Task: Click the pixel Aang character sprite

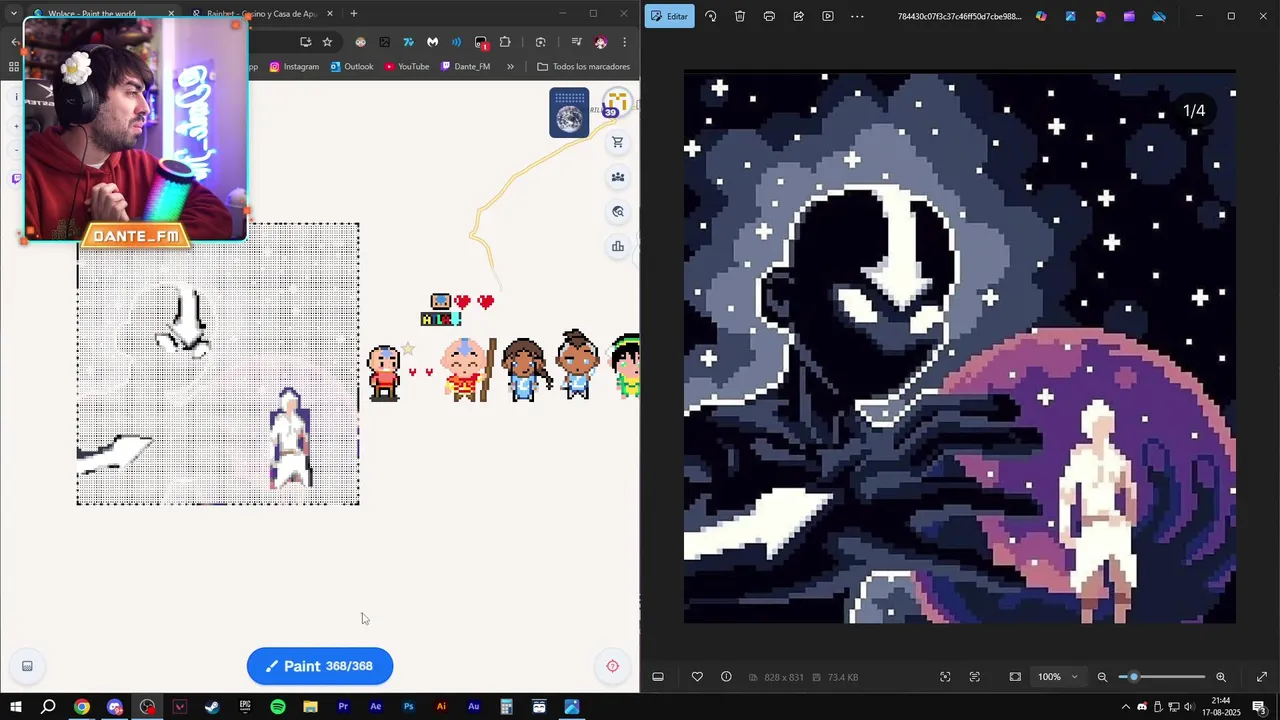Action: pyautogui.click(x=466, y=369)
